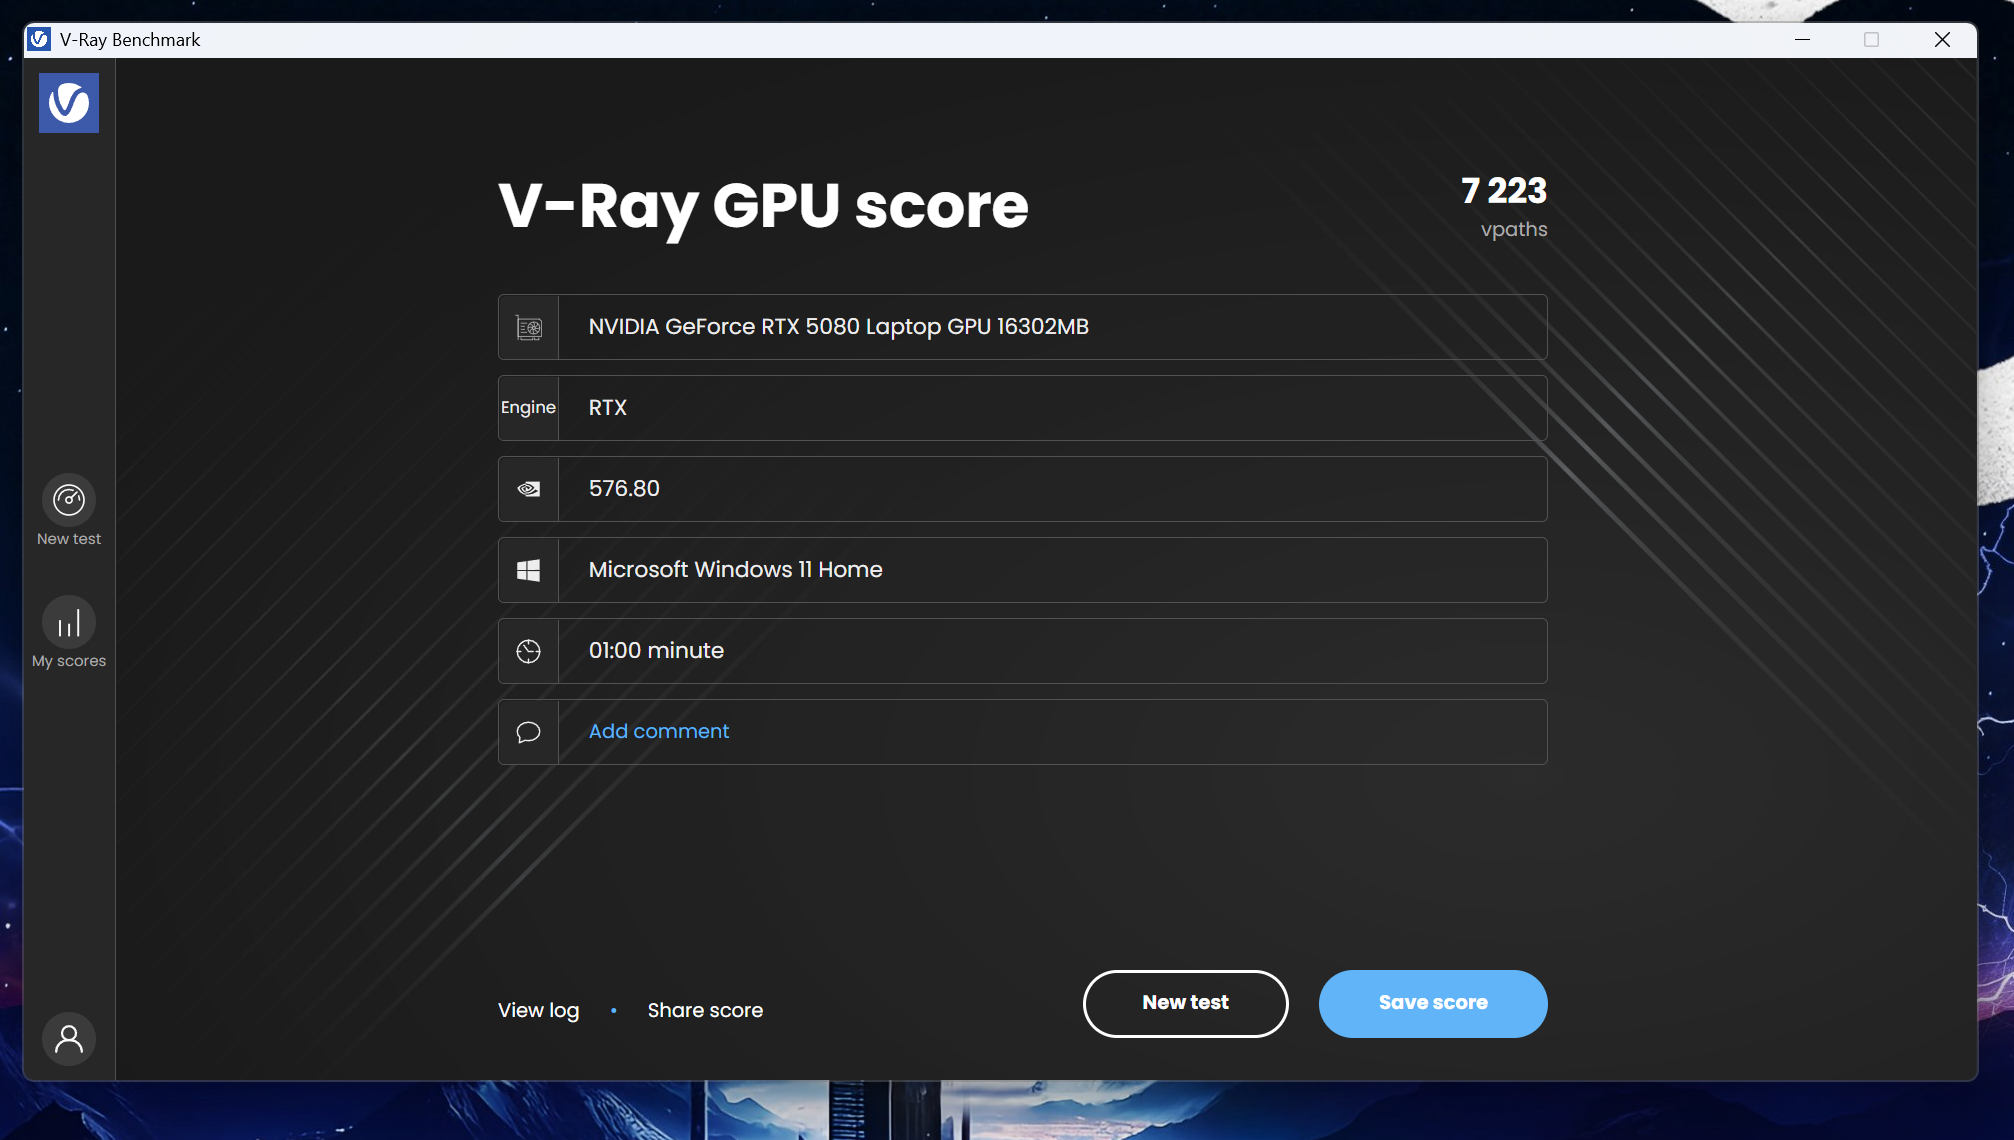Click the RTX engine value
Screen dimensions: 2014x1140
[608, 408]
